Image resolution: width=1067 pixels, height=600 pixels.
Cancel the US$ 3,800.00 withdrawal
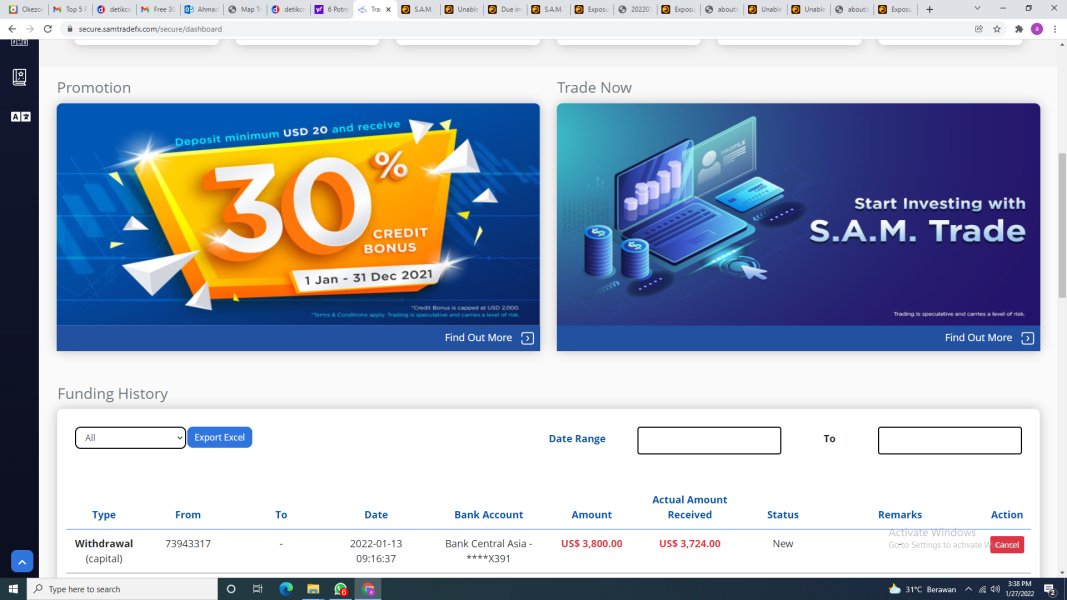click(1006, 544)
